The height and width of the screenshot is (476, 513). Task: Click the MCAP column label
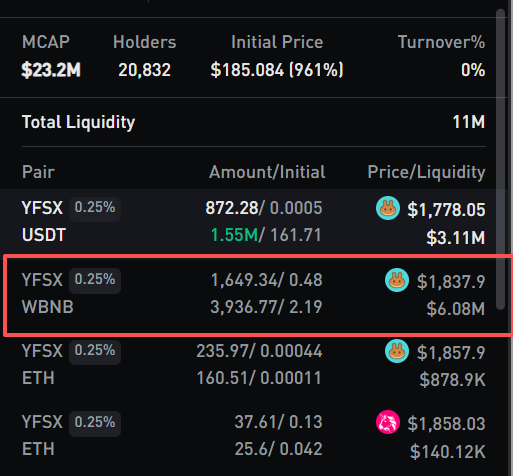[46, 42]
